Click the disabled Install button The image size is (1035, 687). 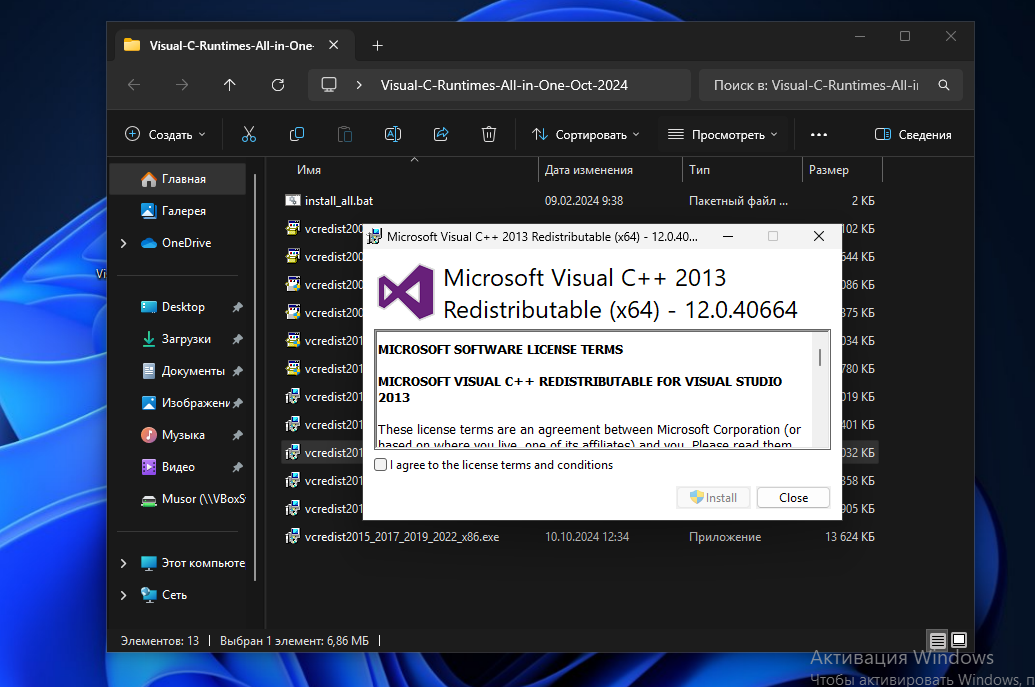714,498
